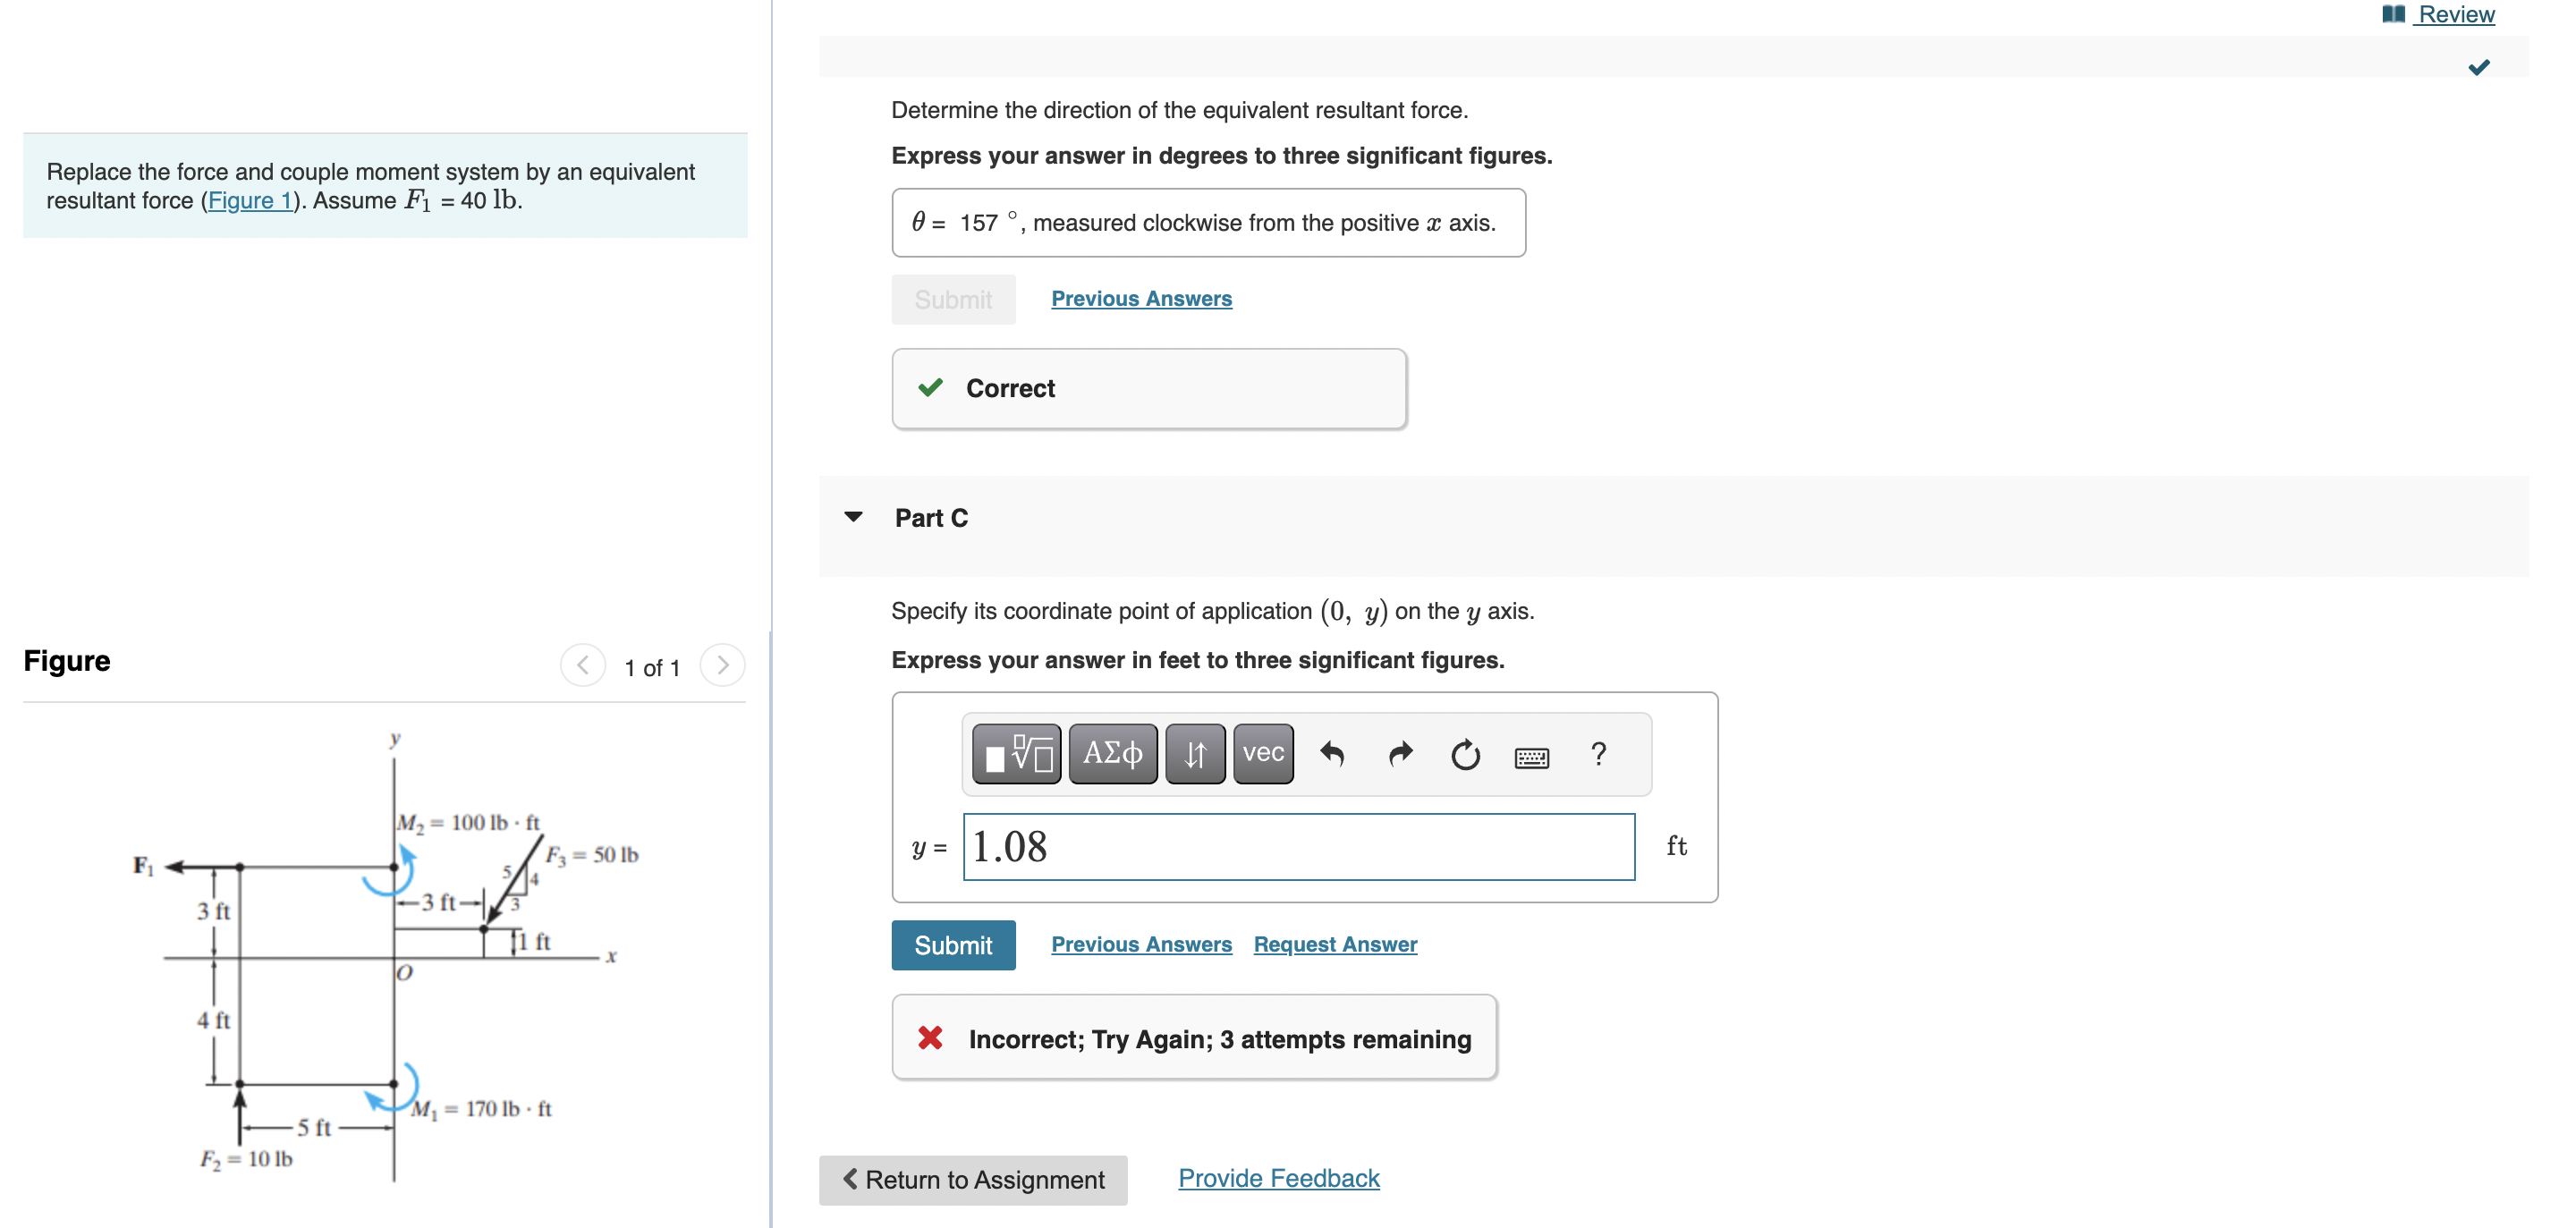Open the math templates fraction/root tool

(1016, 754)
